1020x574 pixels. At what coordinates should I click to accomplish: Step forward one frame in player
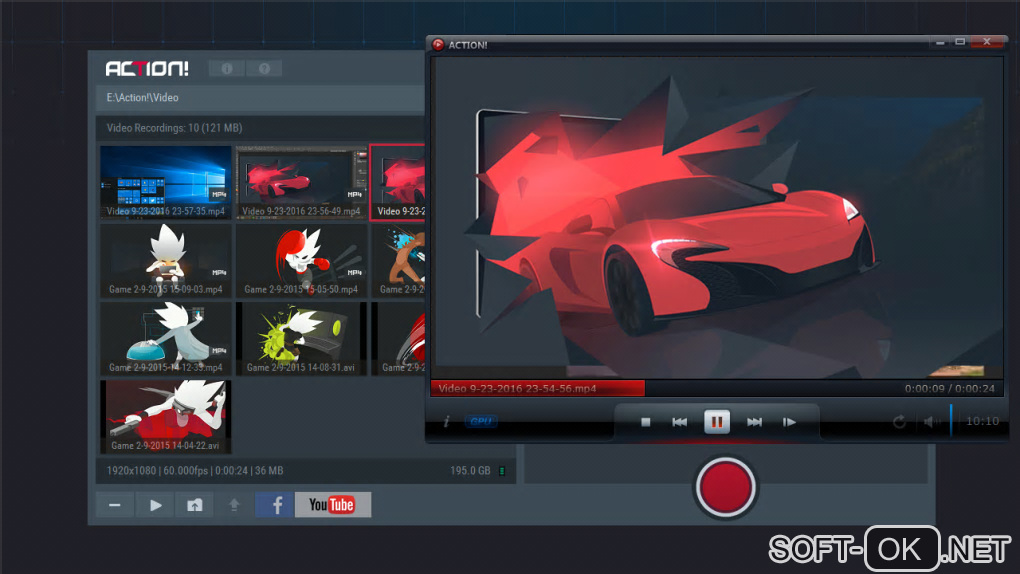[789, 422]
